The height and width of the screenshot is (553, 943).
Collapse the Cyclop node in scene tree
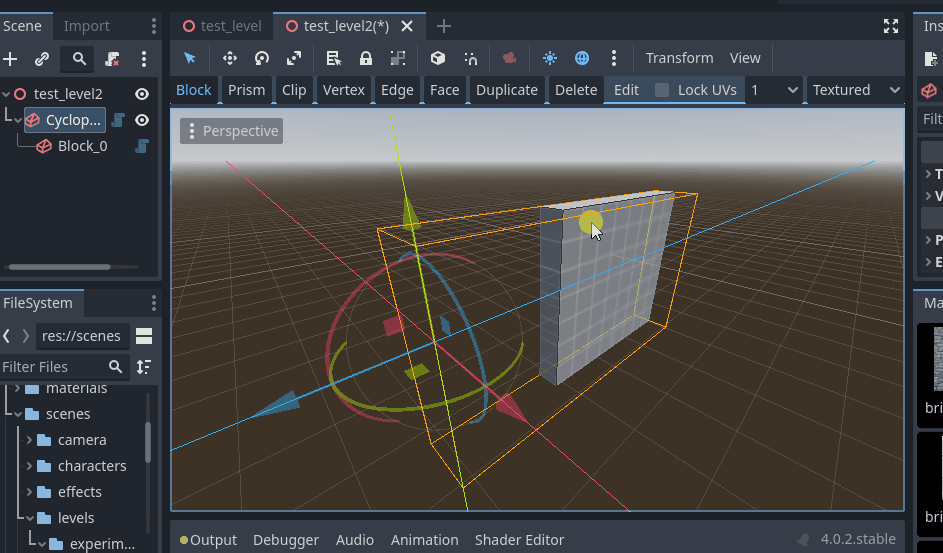point(18,120)
